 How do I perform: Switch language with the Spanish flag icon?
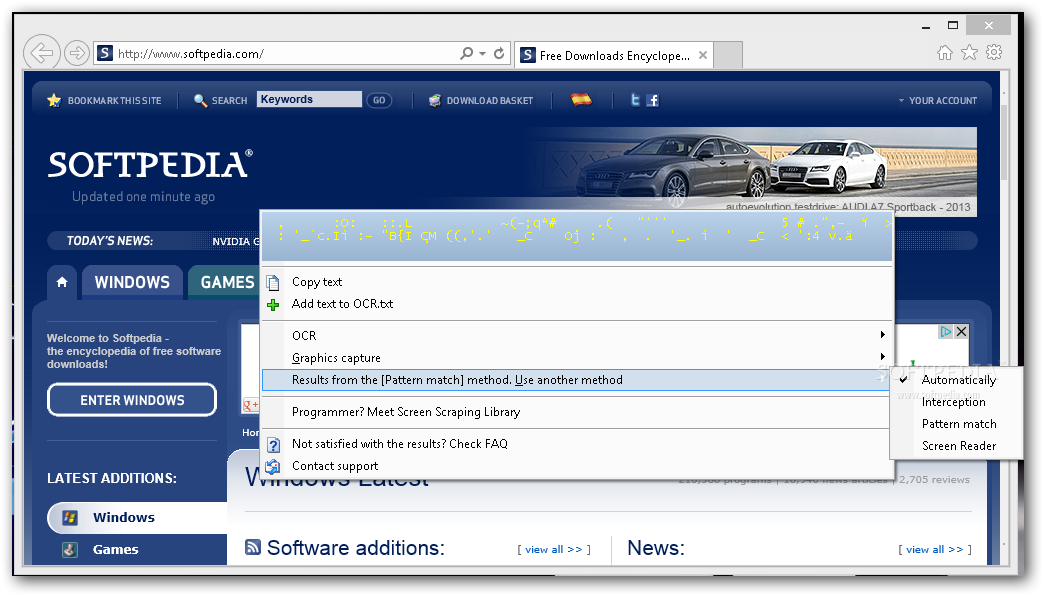point(581,100)
